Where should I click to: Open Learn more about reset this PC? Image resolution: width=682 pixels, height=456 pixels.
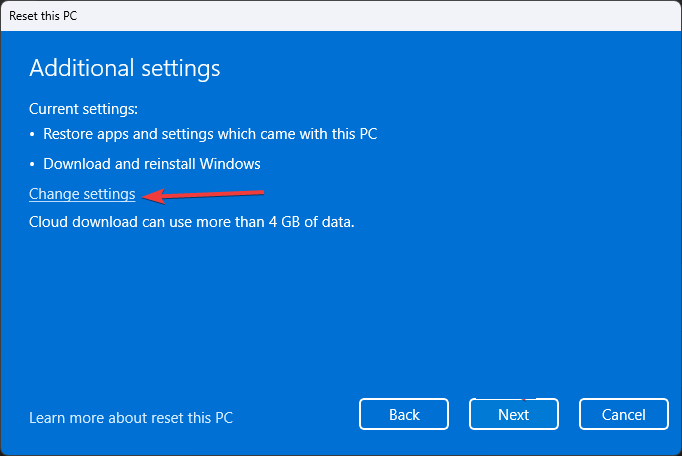131,417
